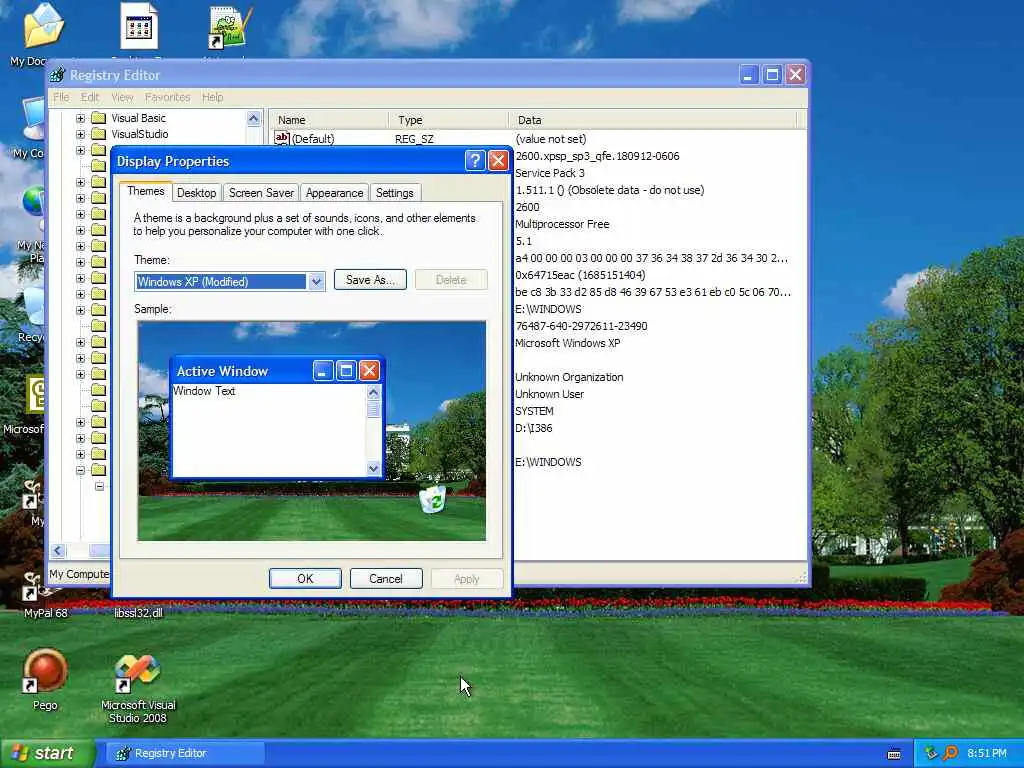Open Microsoft Visual Studio 2008 desktop icon
Screen dimensions: 1024x768
click(x=138, y=688)
